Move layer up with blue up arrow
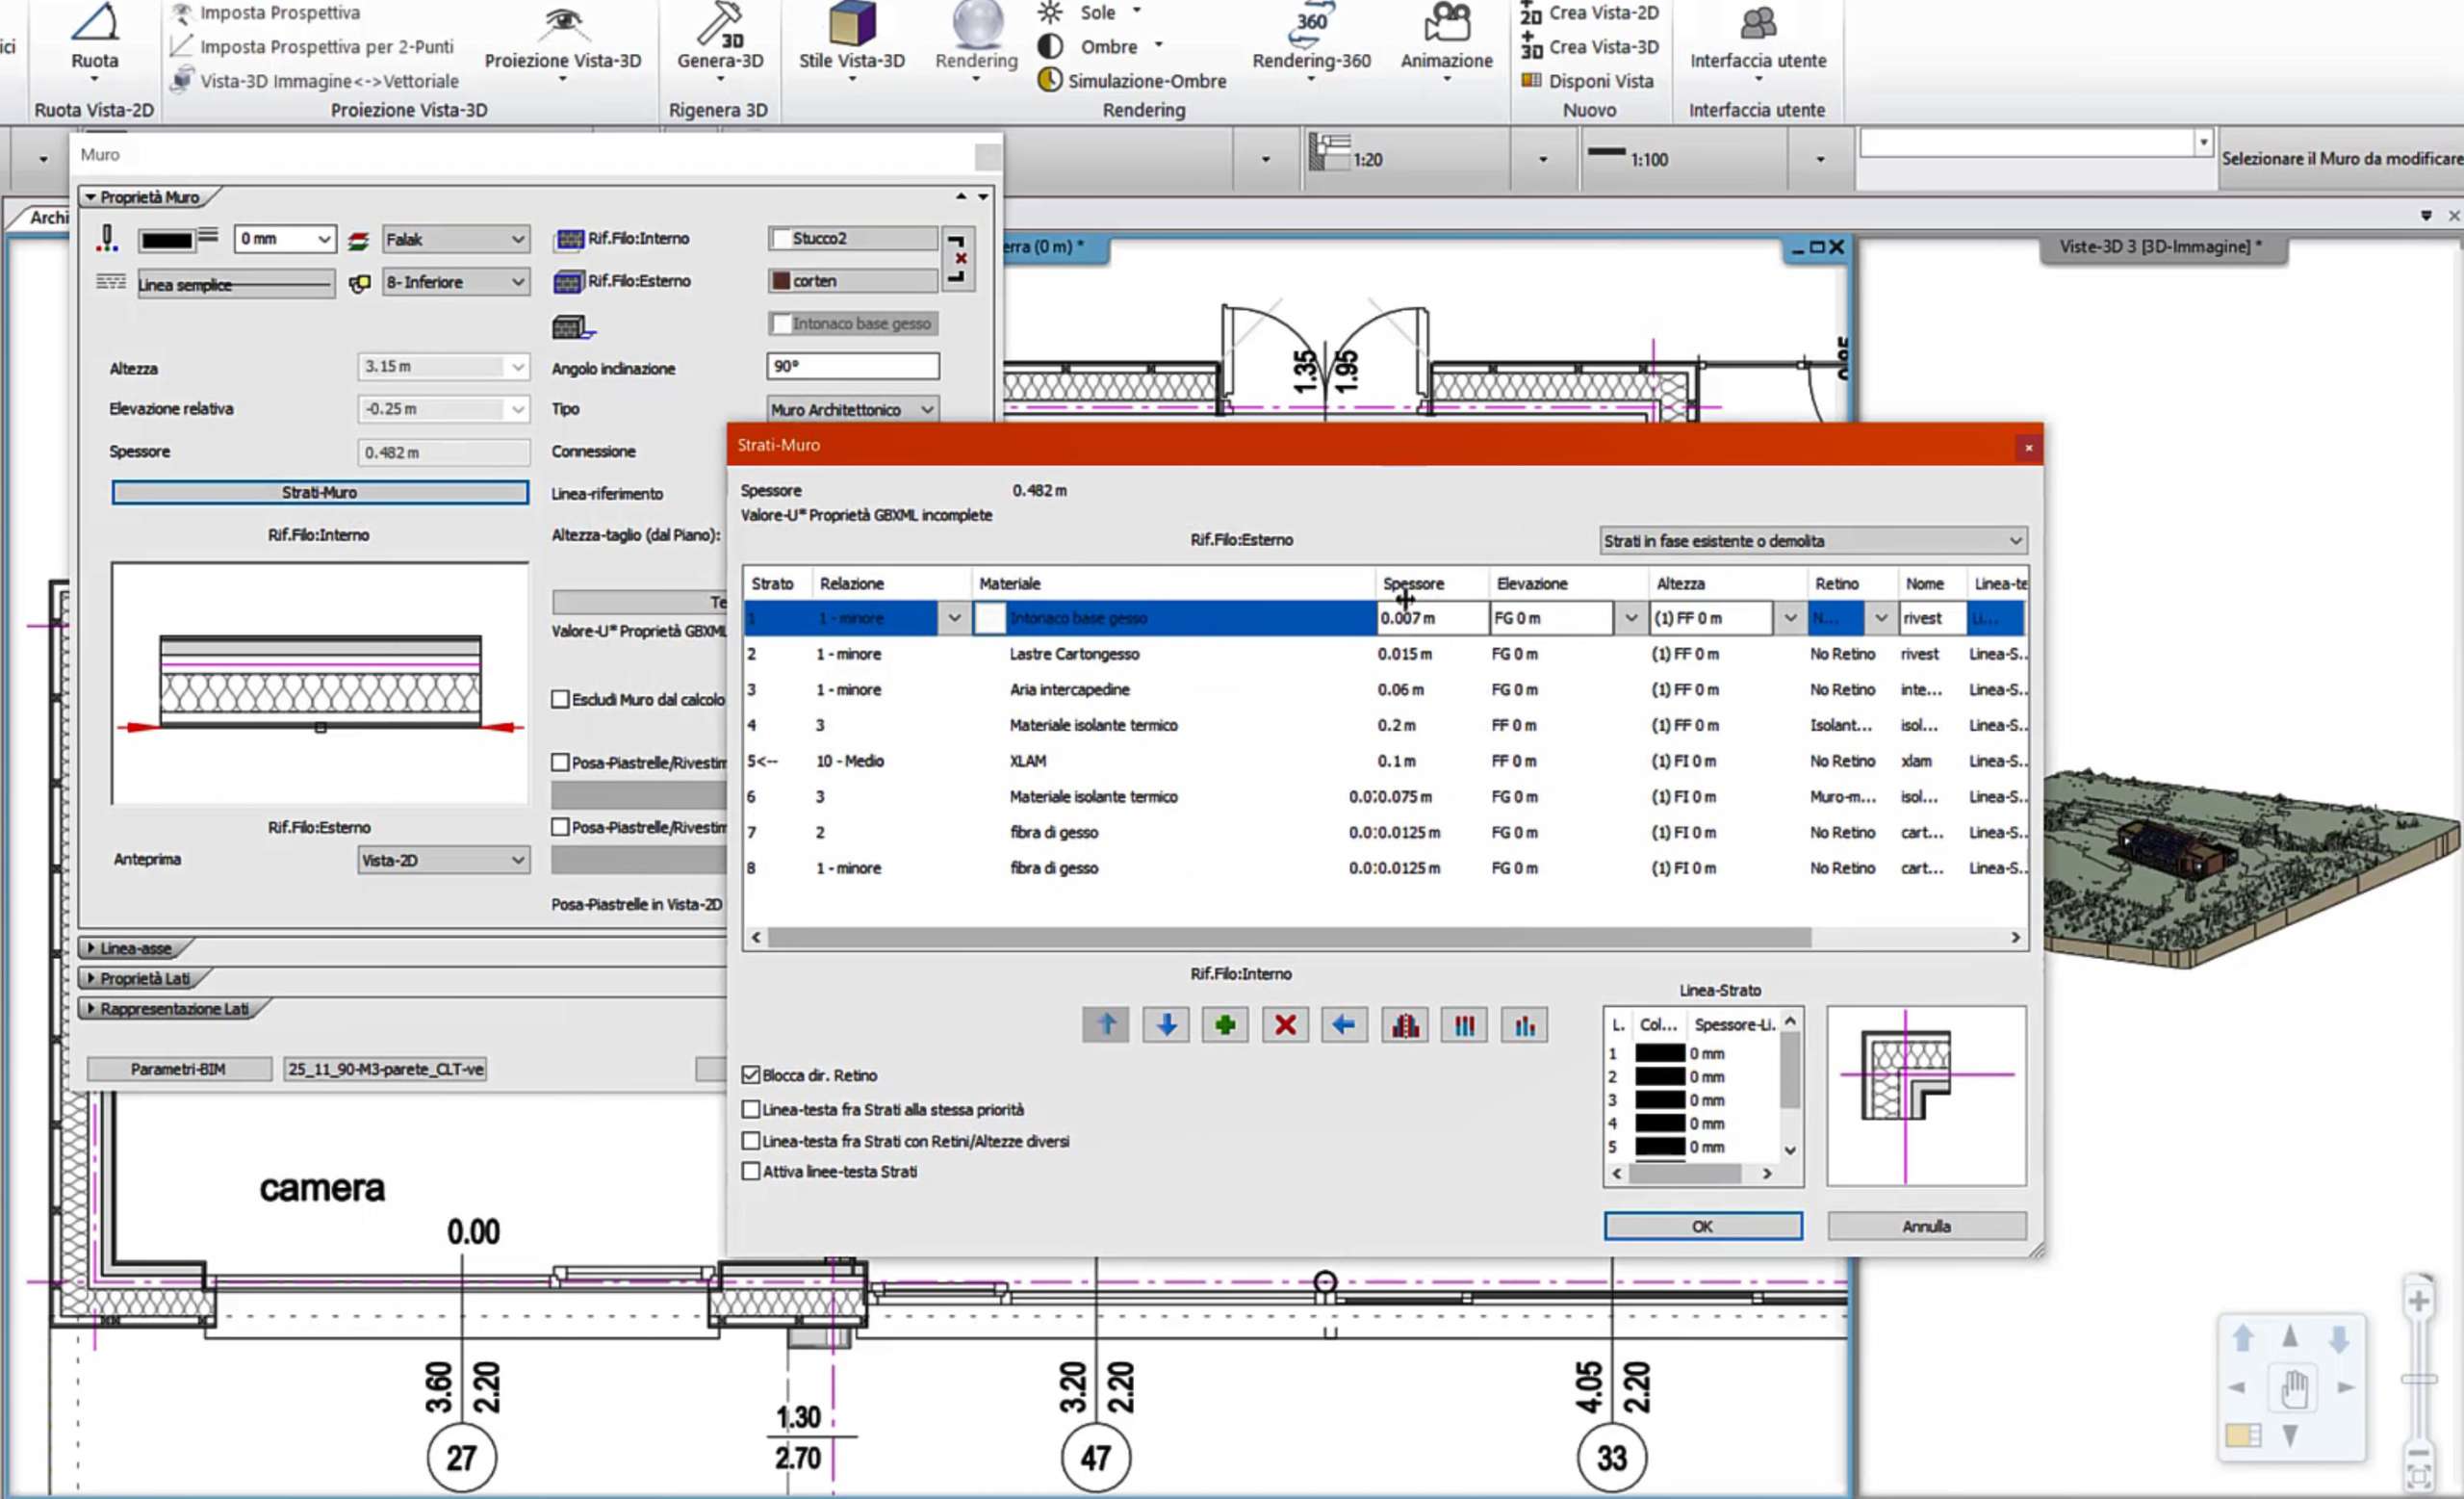2464x1499 pixels. [1106, 1025]
